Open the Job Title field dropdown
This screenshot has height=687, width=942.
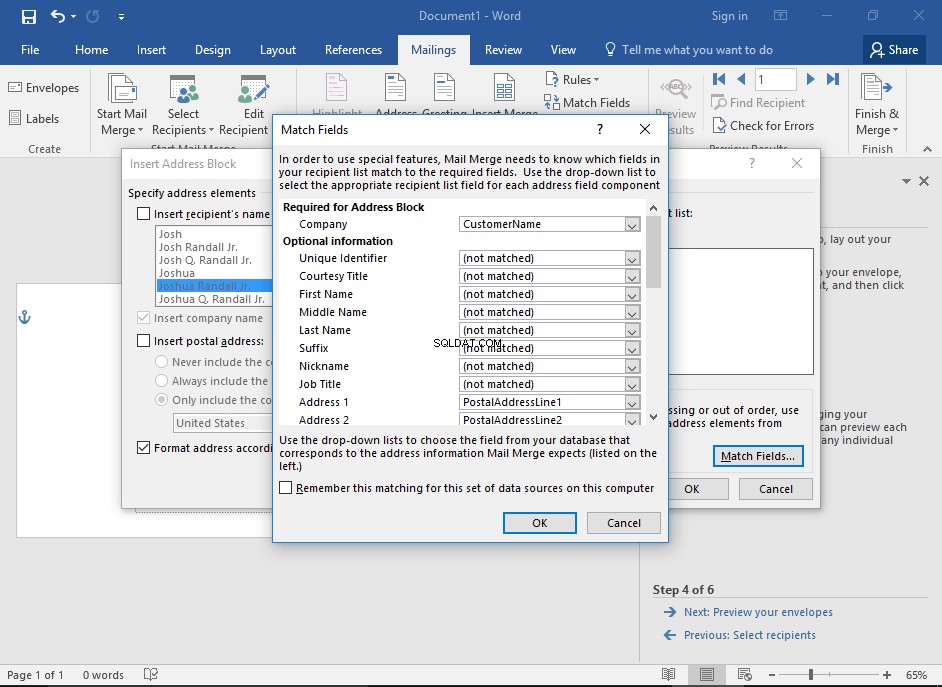click(631, 385)
